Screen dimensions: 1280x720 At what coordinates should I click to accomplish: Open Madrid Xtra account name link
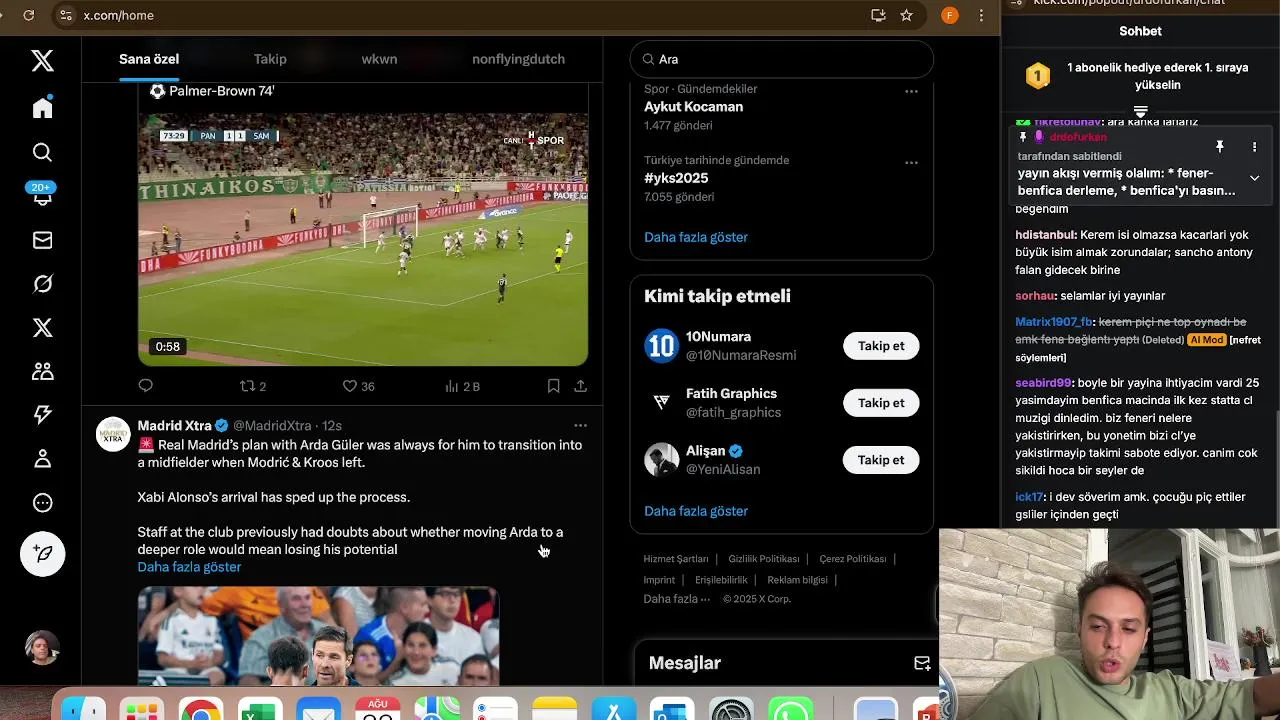click(x=174, y=426)
